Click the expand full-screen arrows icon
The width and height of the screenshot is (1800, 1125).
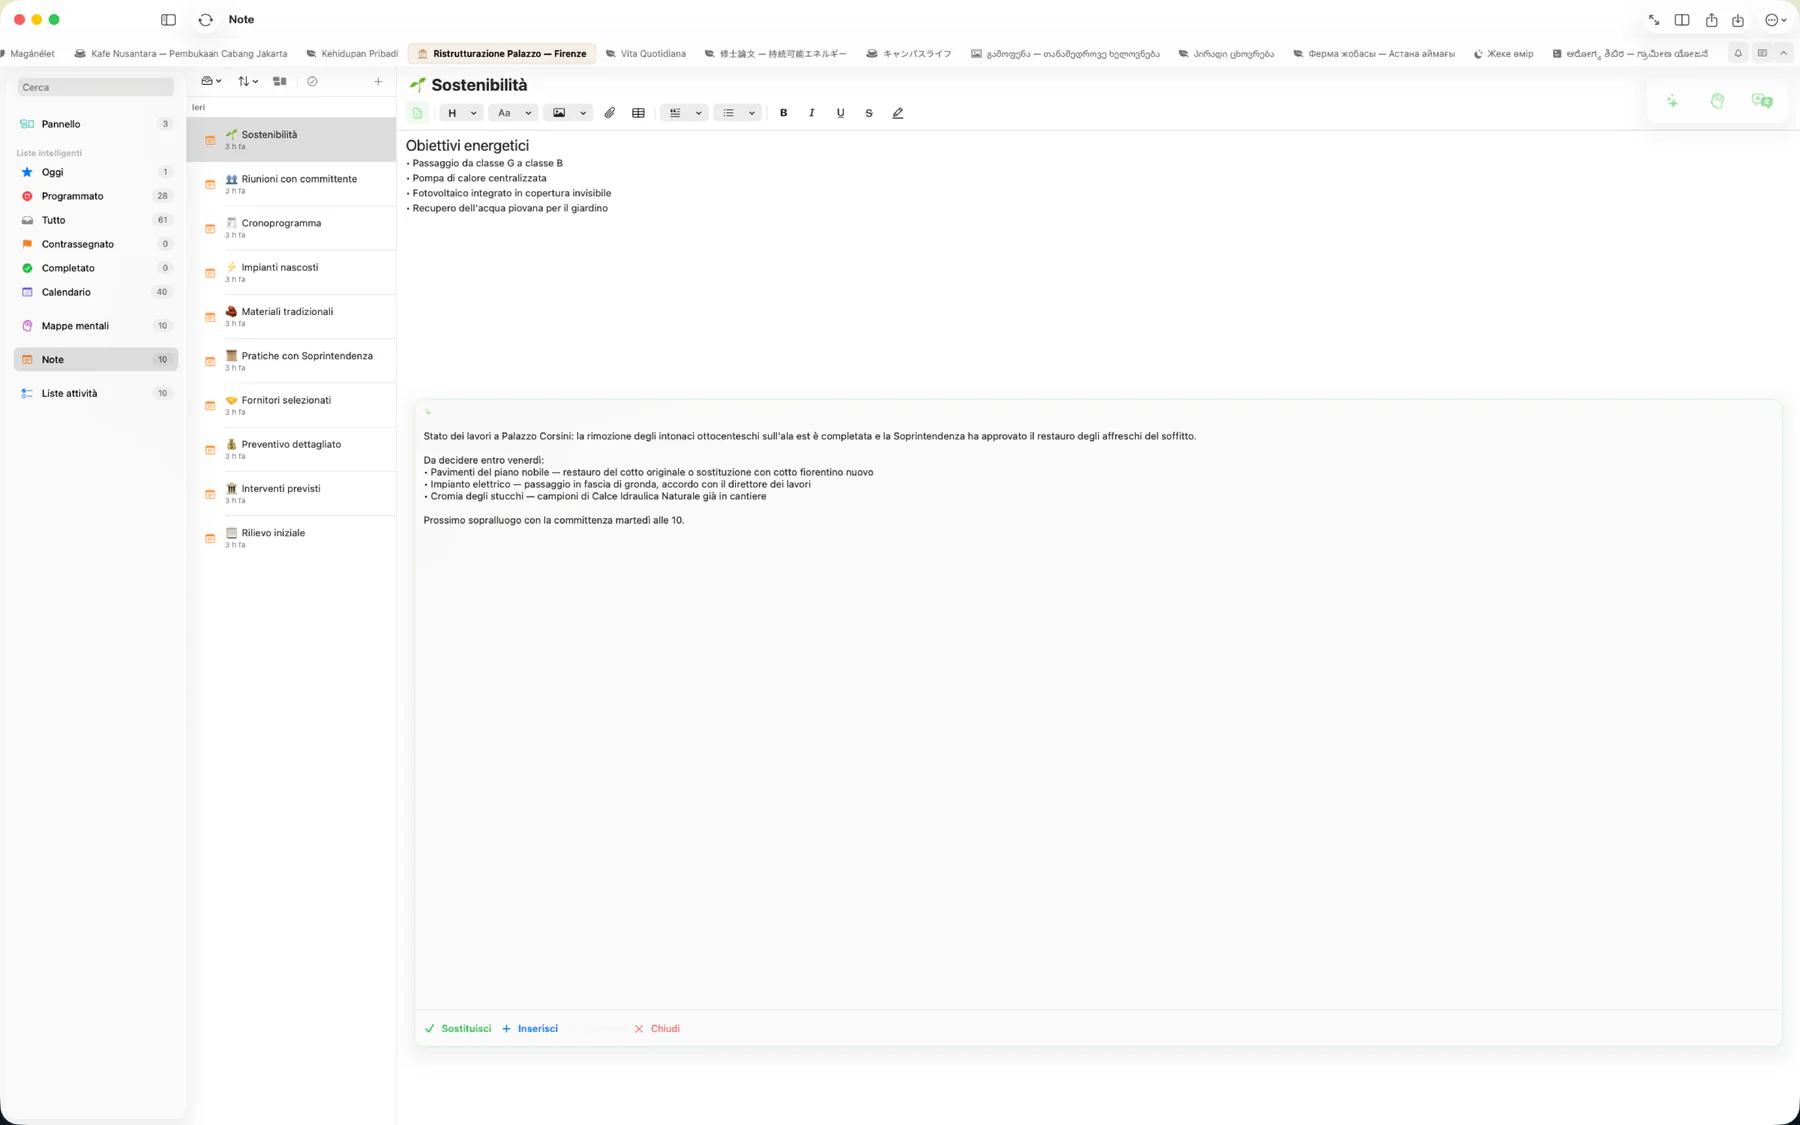1654,20
